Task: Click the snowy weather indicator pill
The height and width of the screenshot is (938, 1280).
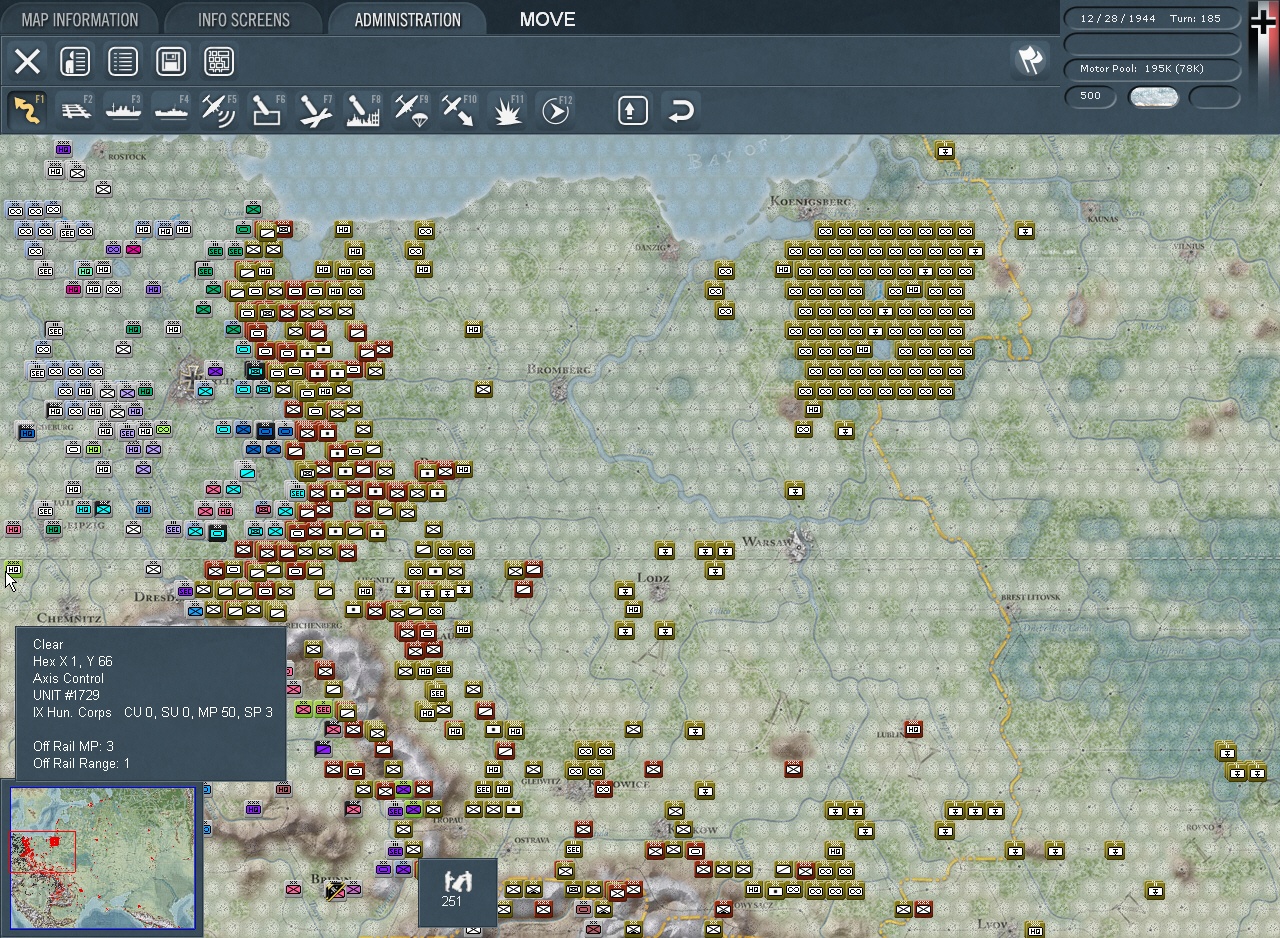Action: [x=1153, y=97]
